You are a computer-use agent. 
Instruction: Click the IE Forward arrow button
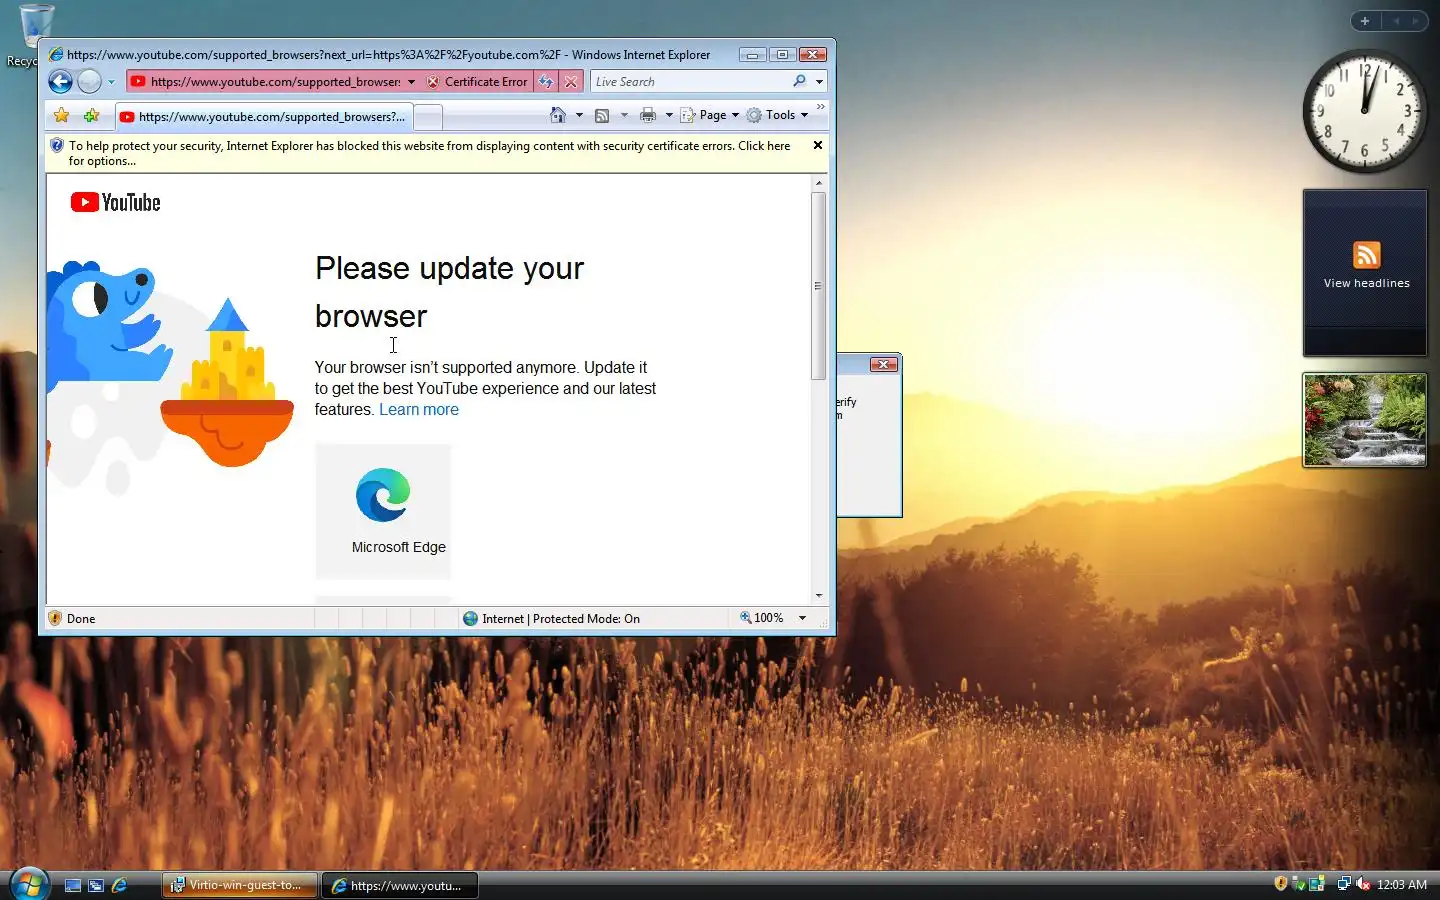click(x=90, y=82)
